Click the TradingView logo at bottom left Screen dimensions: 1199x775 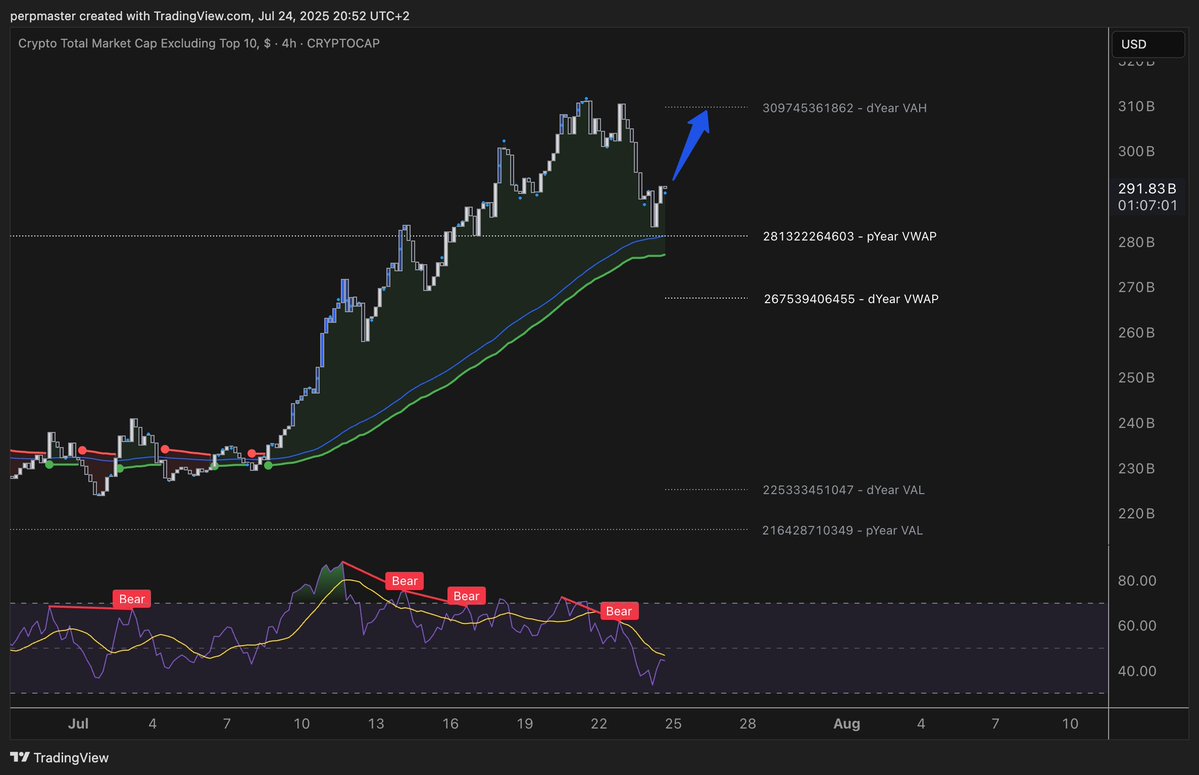click(60, 757)
